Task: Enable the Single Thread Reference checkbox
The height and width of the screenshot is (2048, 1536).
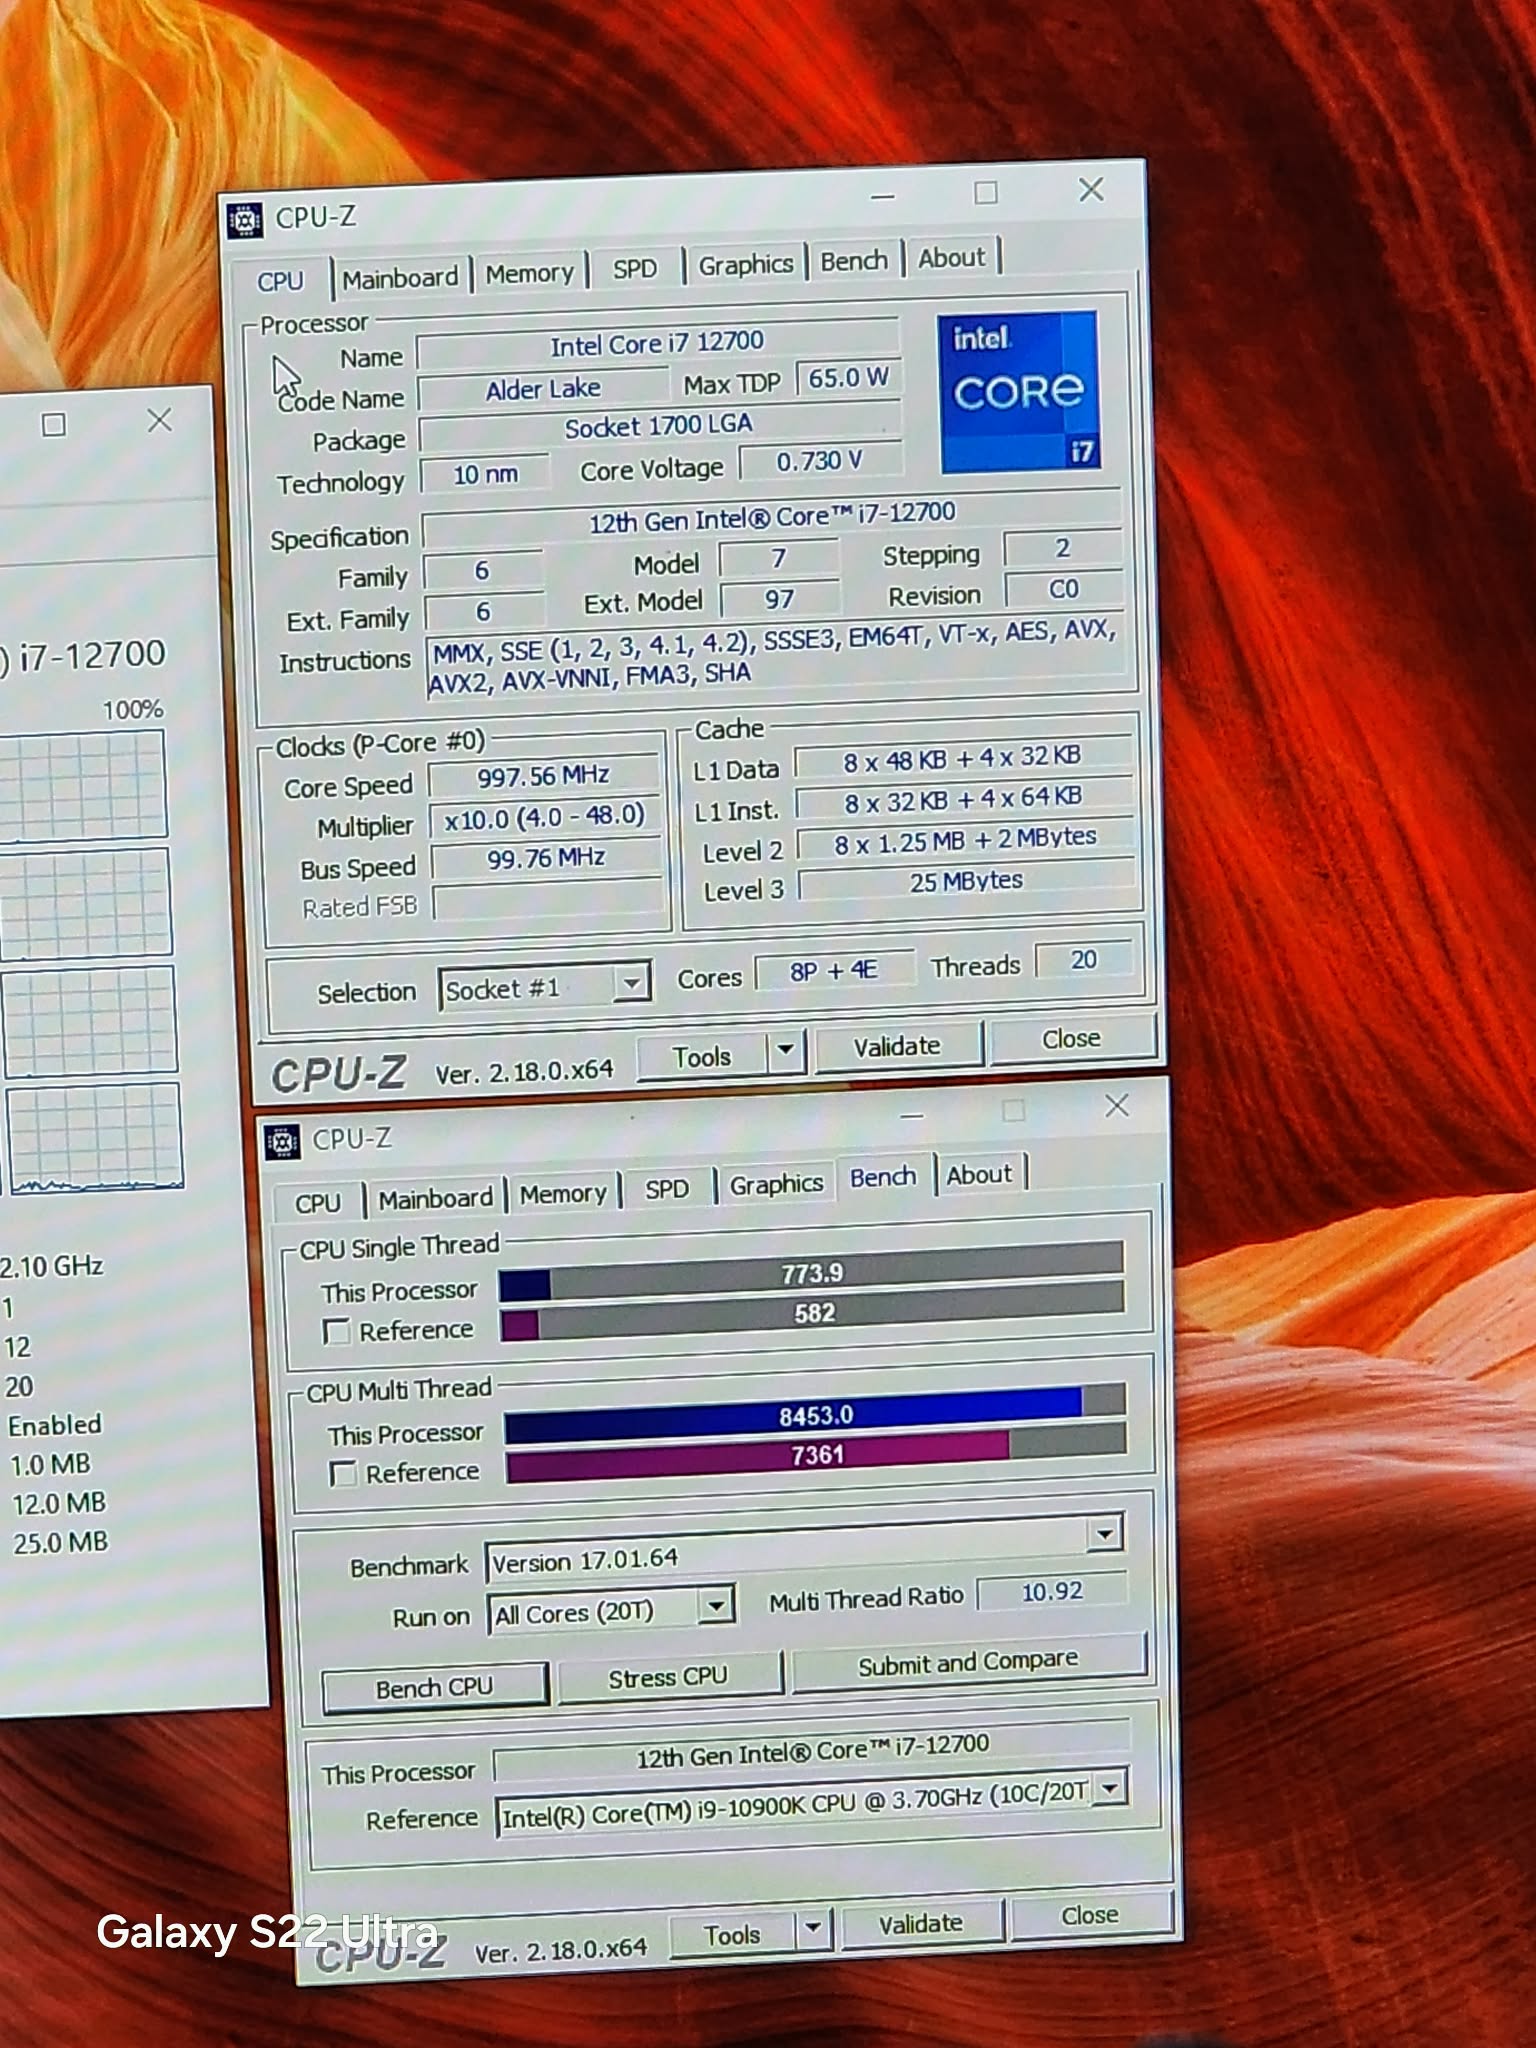Action: click(337, 1332)
